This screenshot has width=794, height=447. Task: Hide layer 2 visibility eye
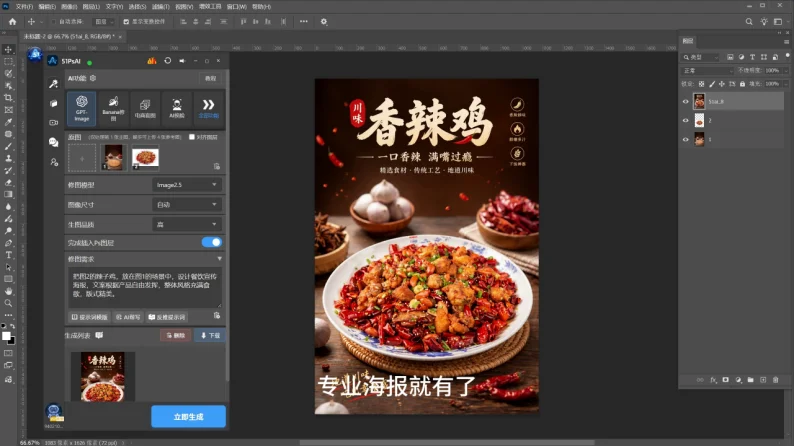coord(686,120)
